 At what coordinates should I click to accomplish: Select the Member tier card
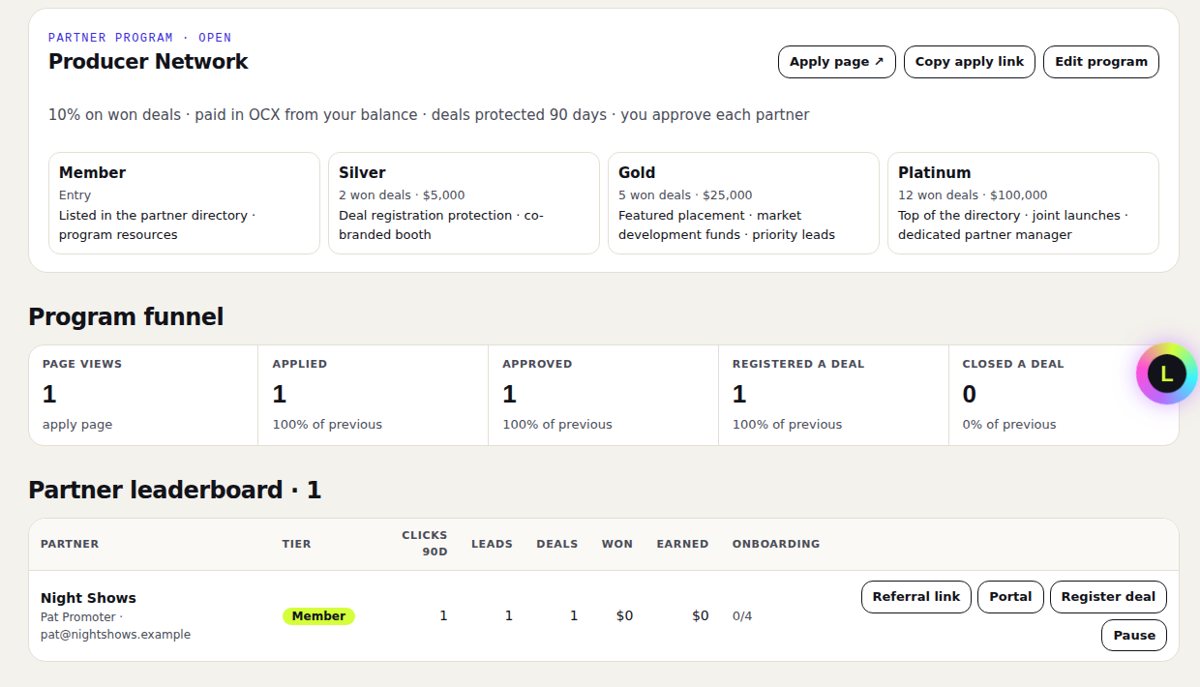(x=184, y=203)
